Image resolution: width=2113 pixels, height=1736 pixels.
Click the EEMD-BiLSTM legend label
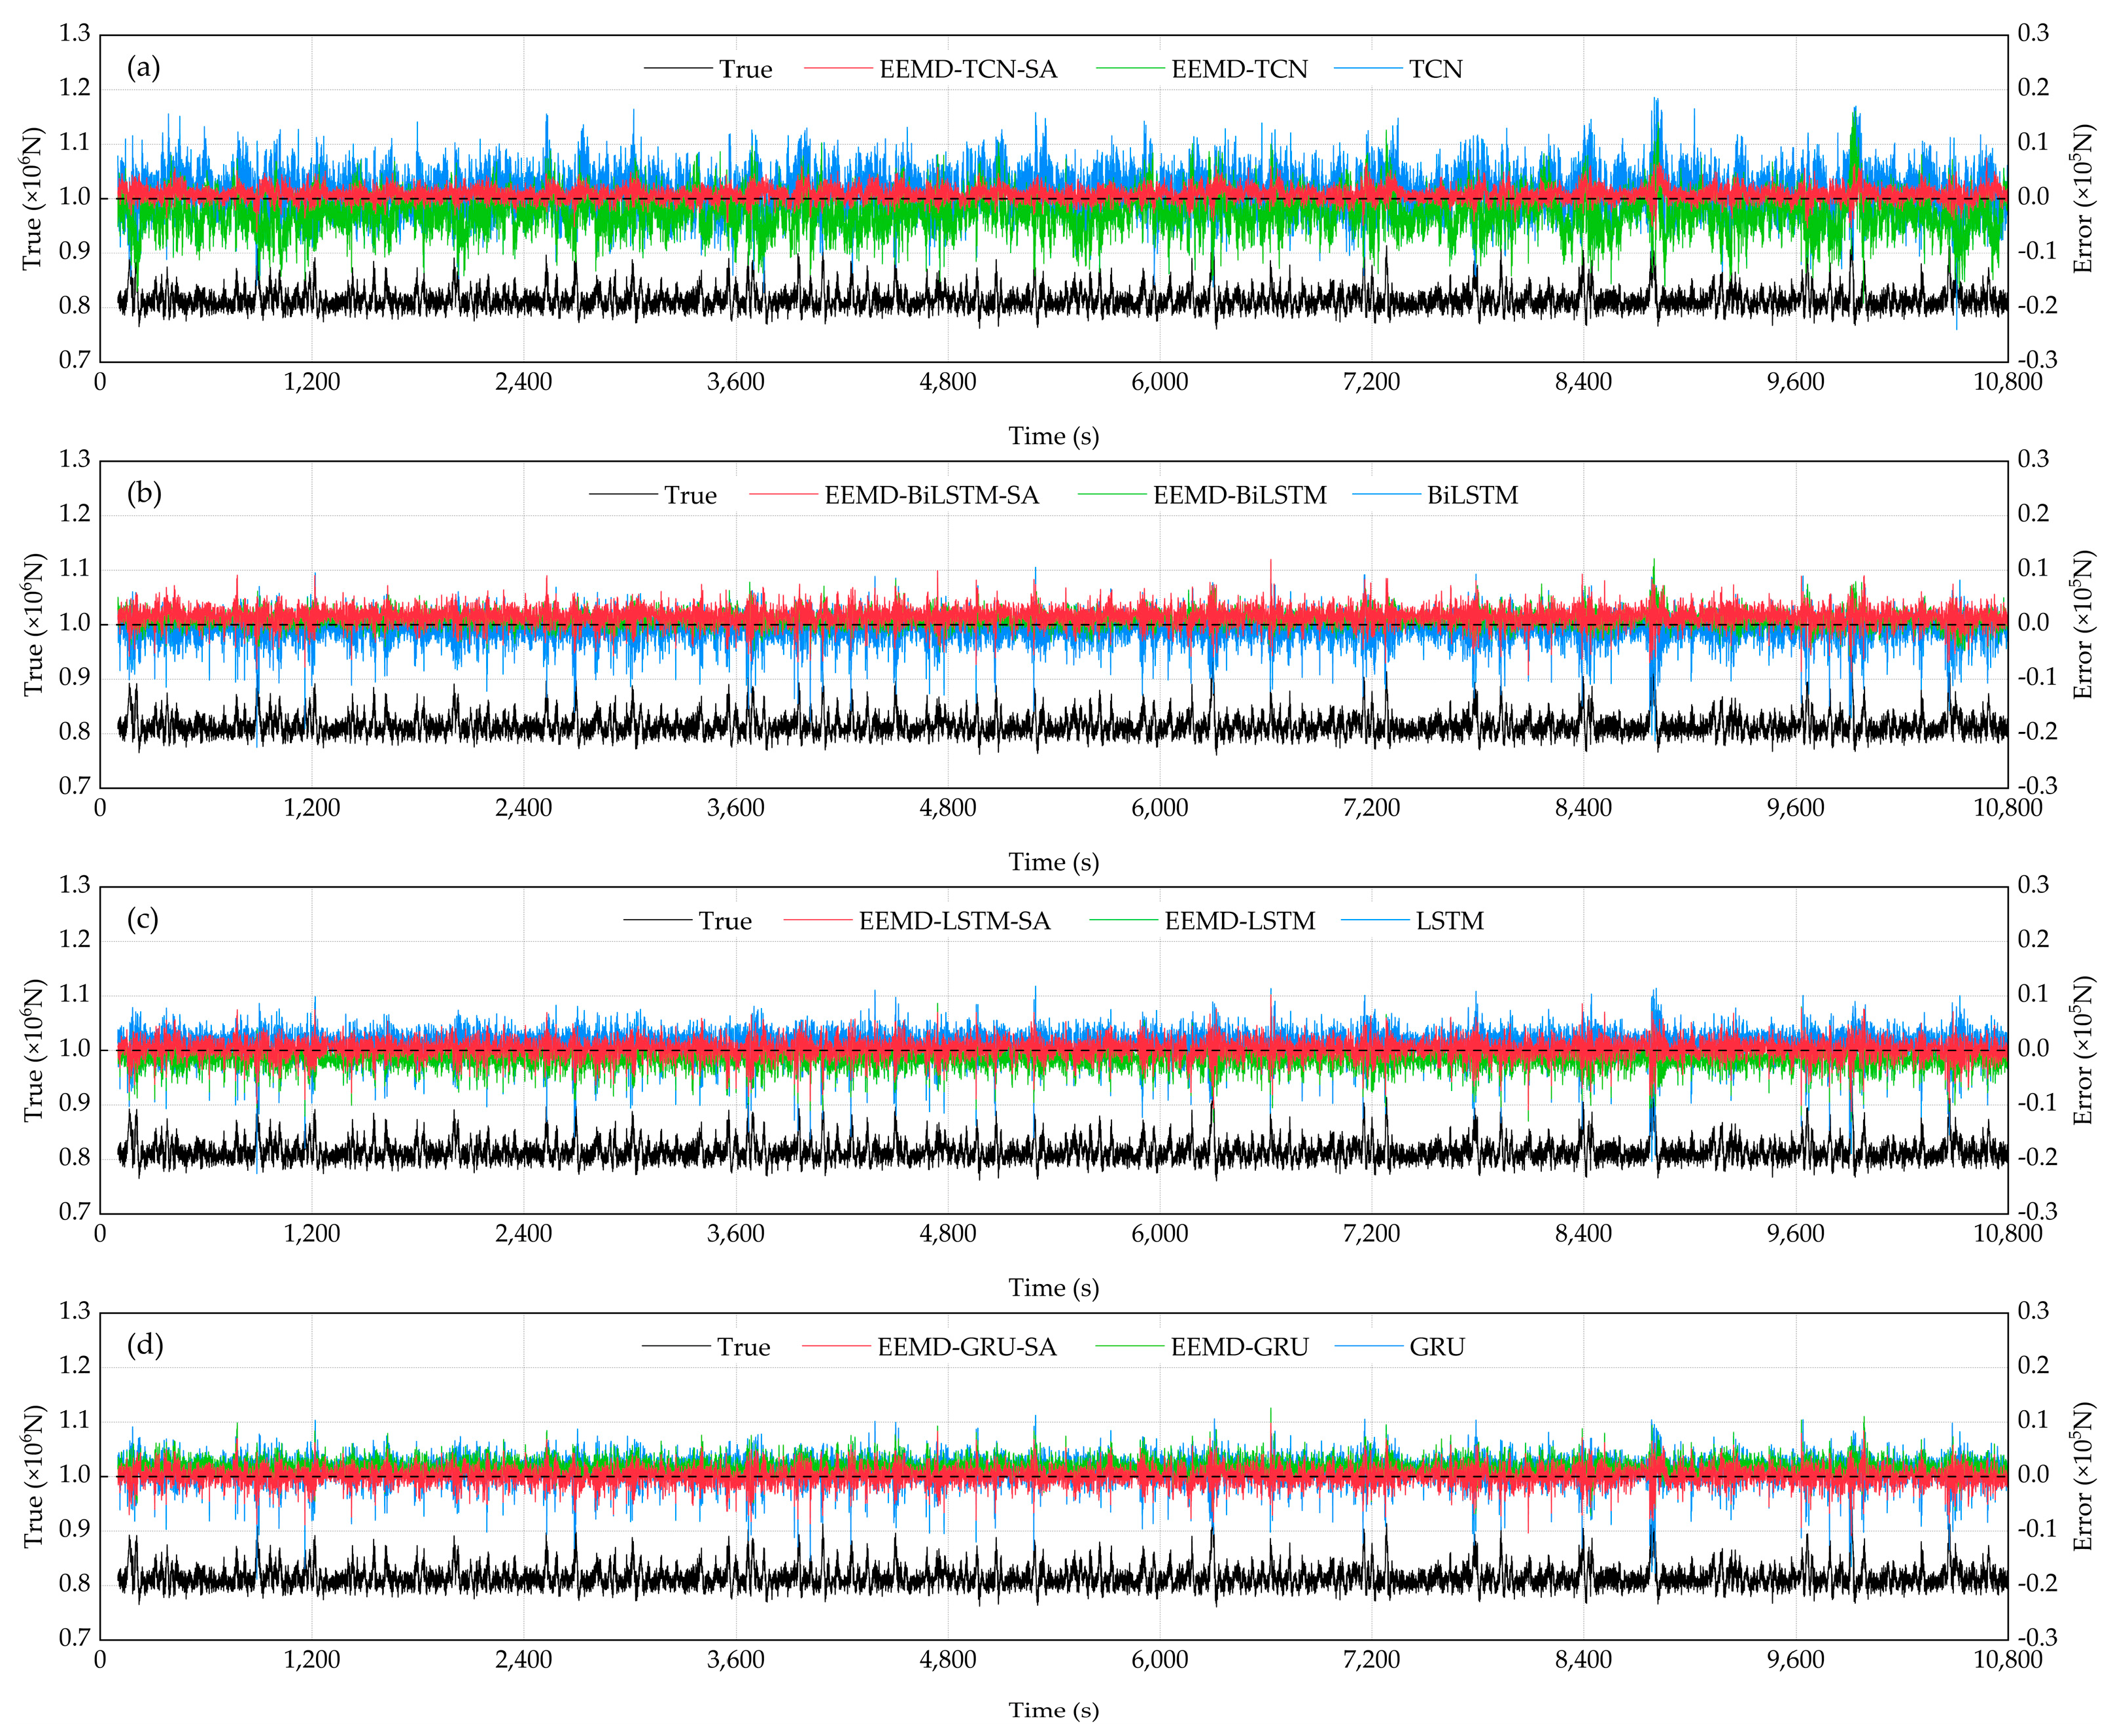click(x=1239, y=495)
